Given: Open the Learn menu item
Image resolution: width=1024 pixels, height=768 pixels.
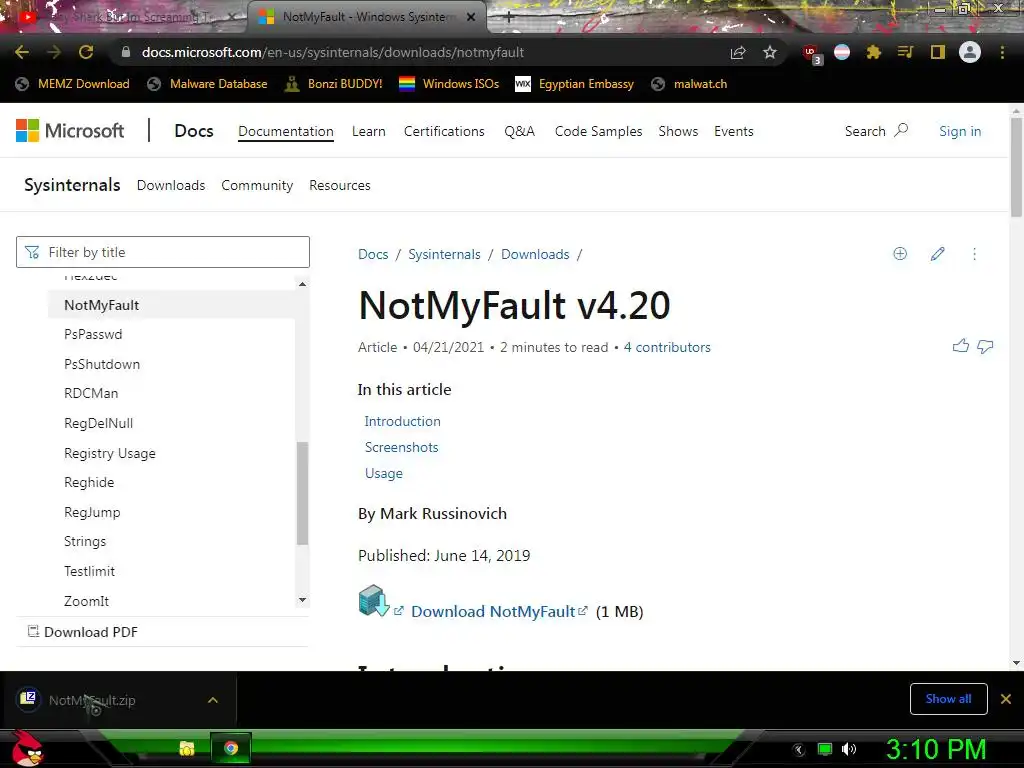Looking at the screenshot, I should tap(368, 131).
